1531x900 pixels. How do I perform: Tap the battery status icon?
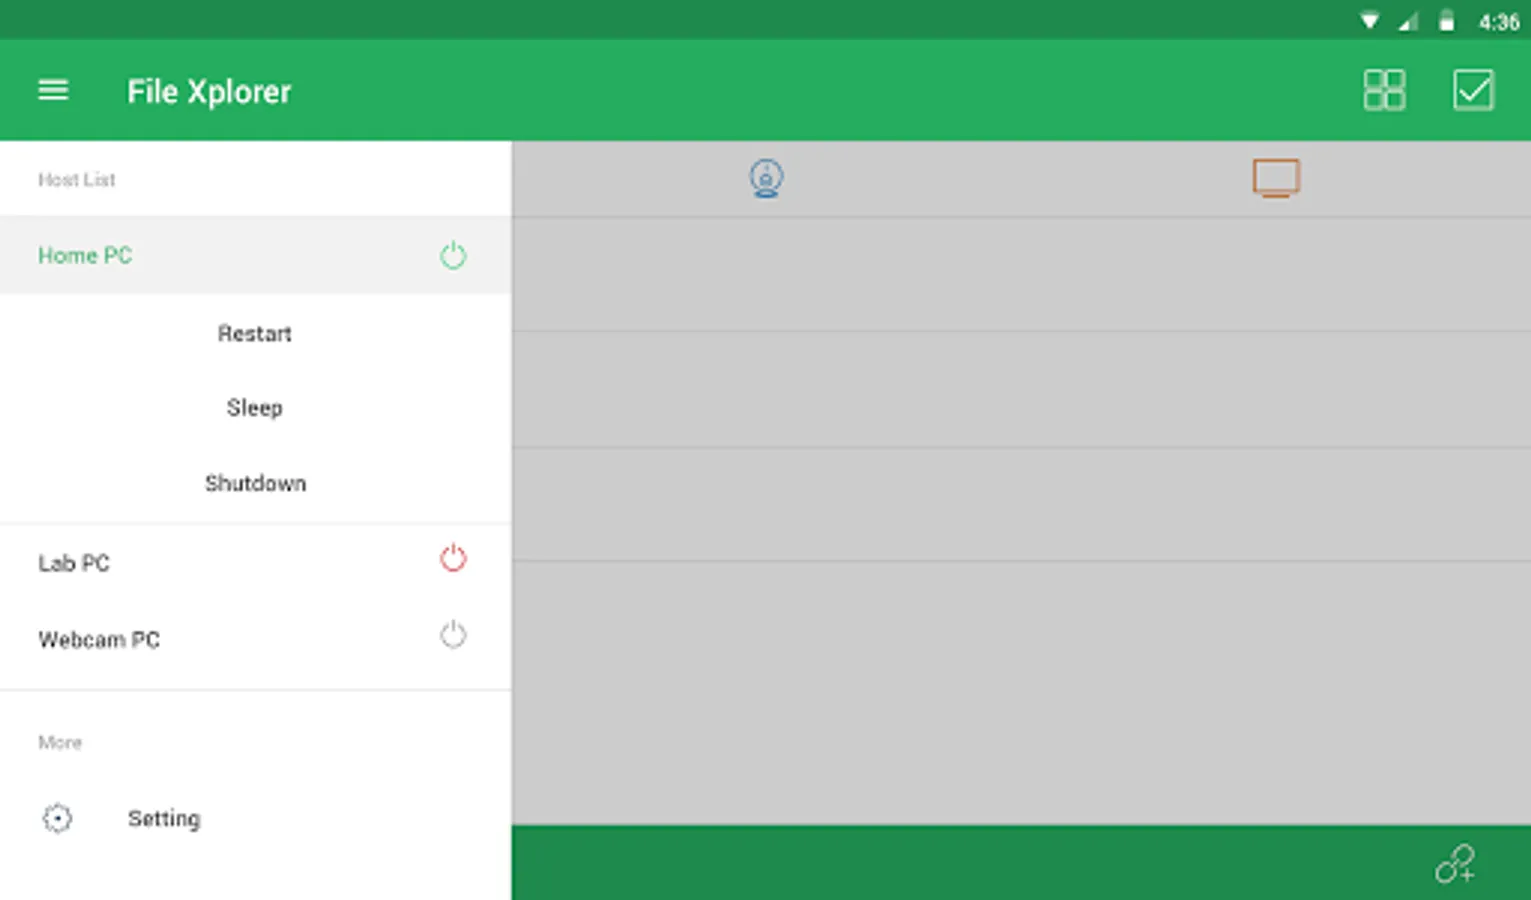1446,21
